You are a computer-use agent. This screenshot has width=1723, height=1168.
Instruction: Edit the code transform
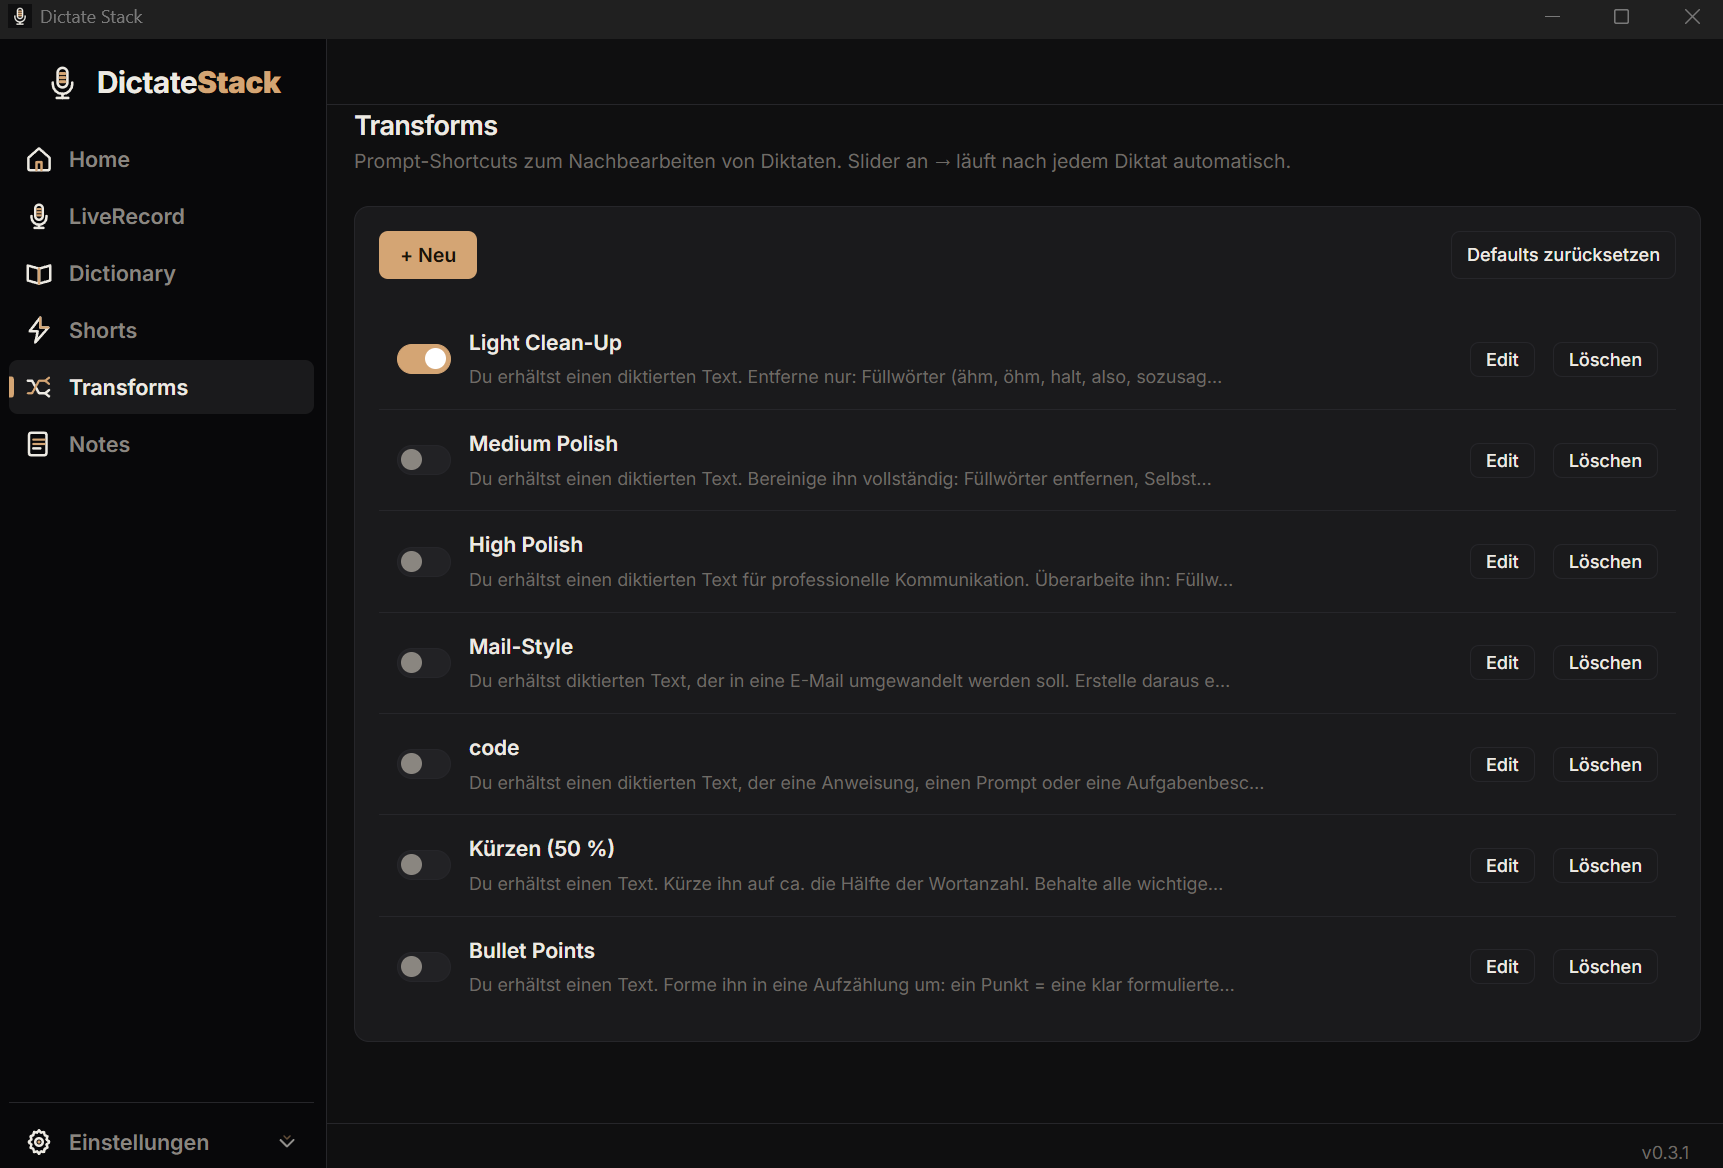point(1502,765)
